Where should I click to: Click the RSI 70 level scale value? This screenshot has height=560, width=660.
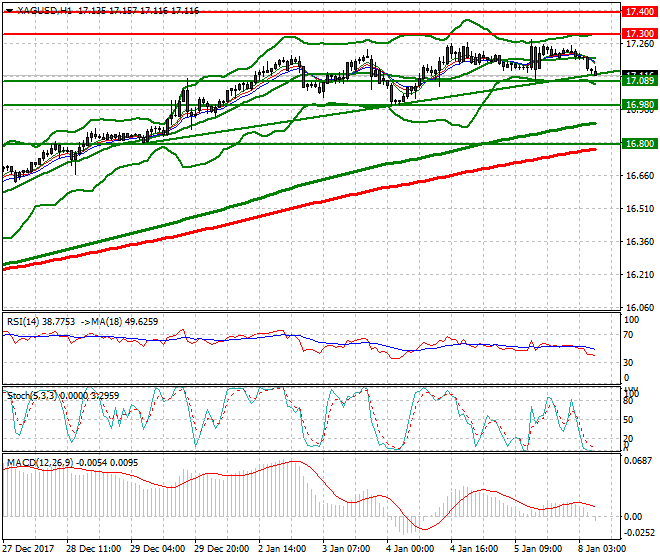pos(628,335)
